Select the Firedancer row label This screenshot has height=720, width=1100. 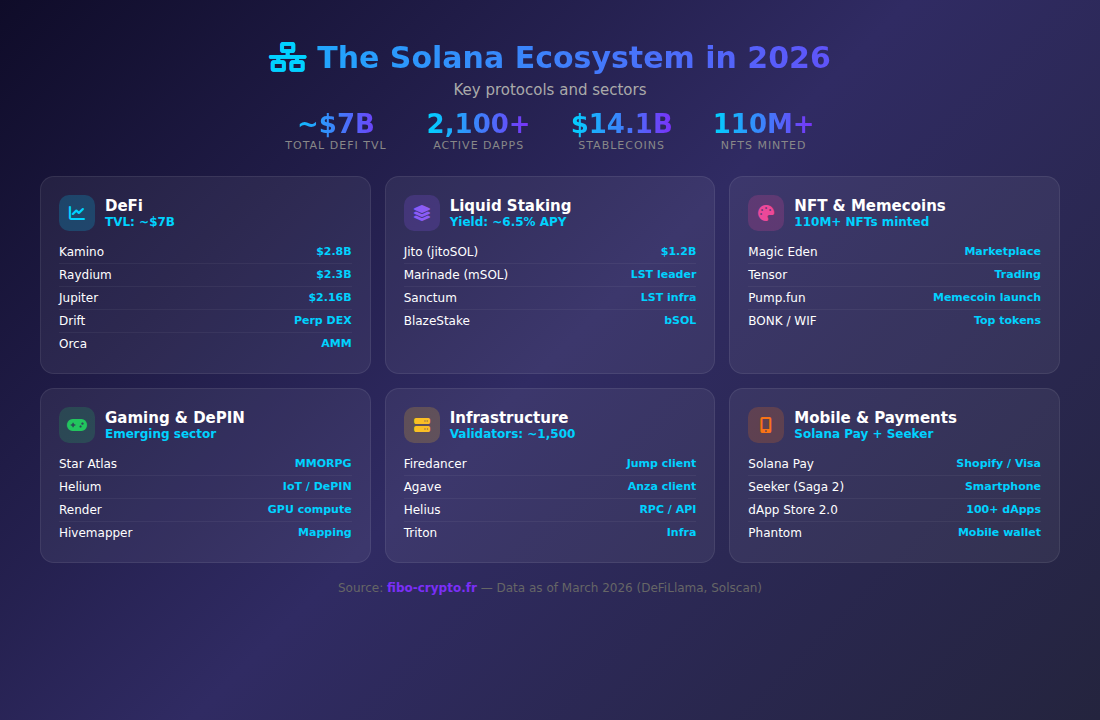point(435,463)
